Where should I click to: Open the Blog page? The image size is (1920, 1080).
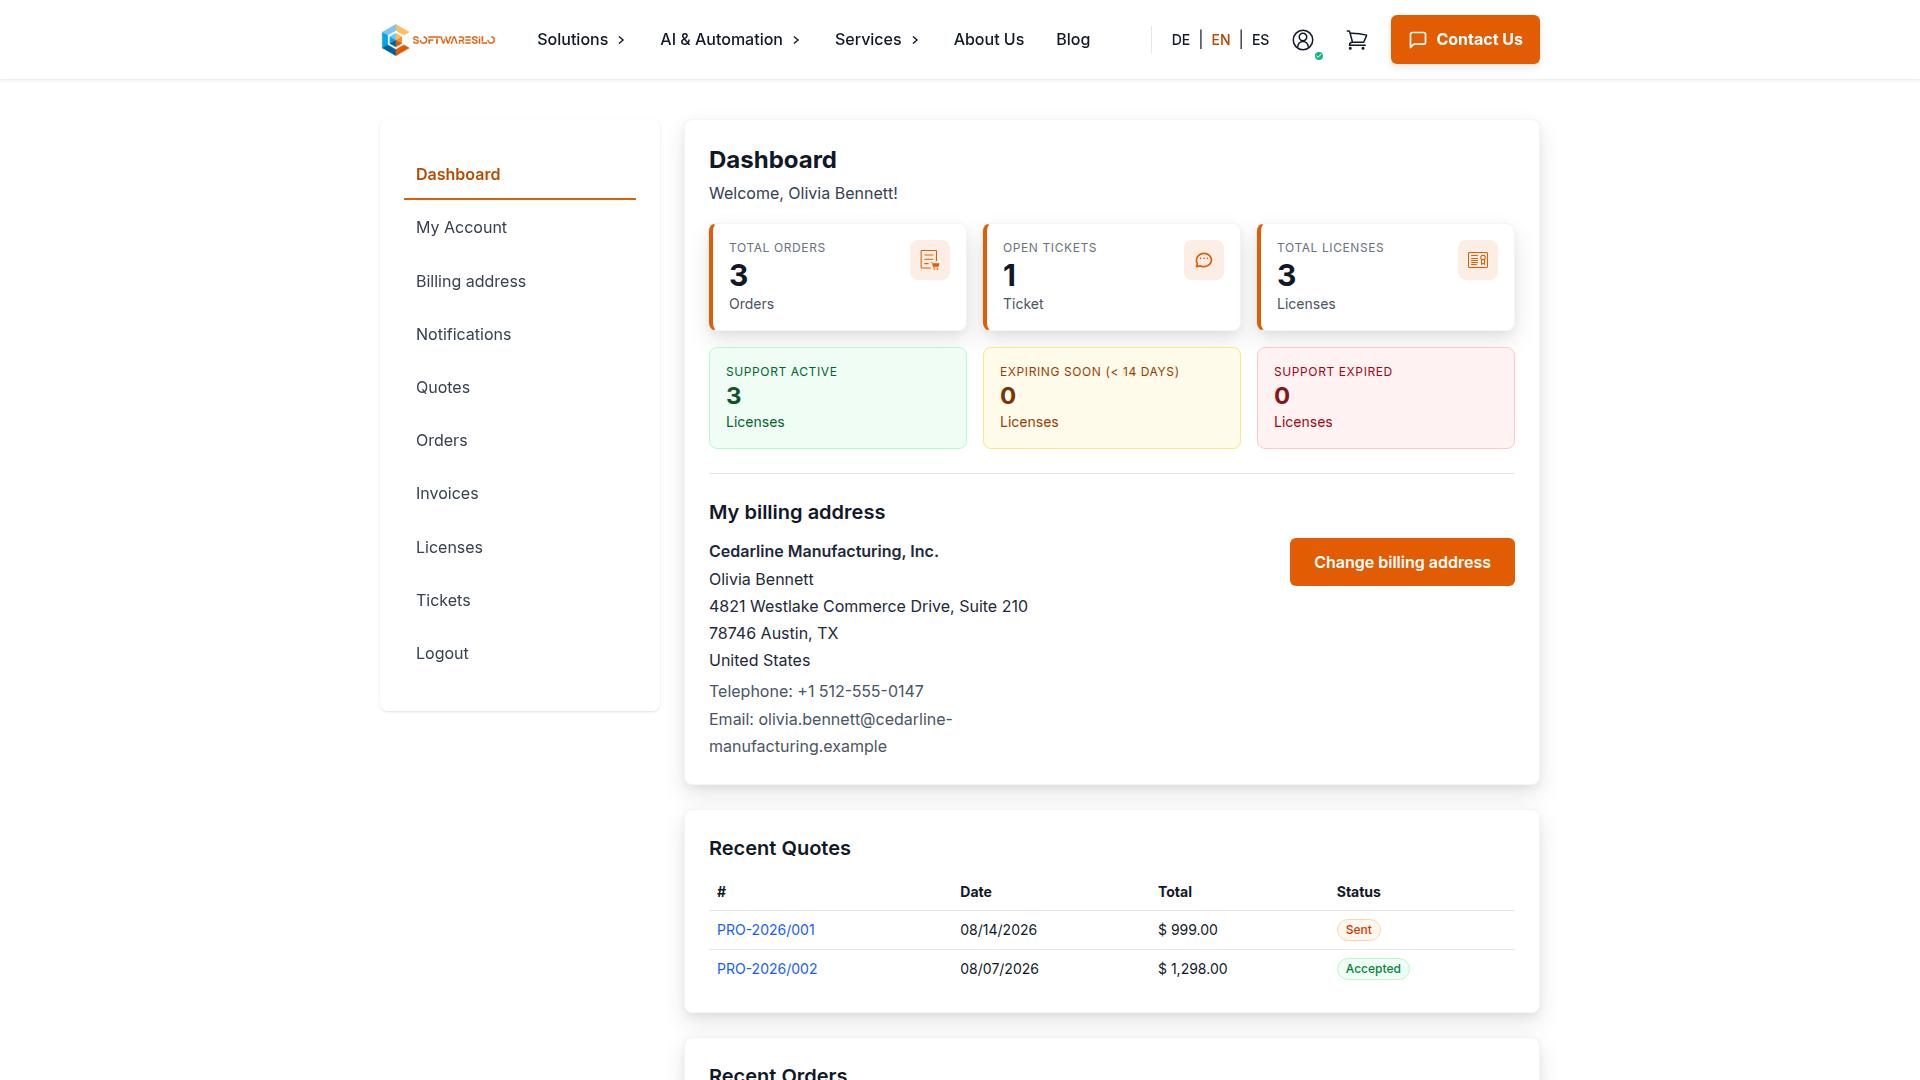pos(1073,40)
